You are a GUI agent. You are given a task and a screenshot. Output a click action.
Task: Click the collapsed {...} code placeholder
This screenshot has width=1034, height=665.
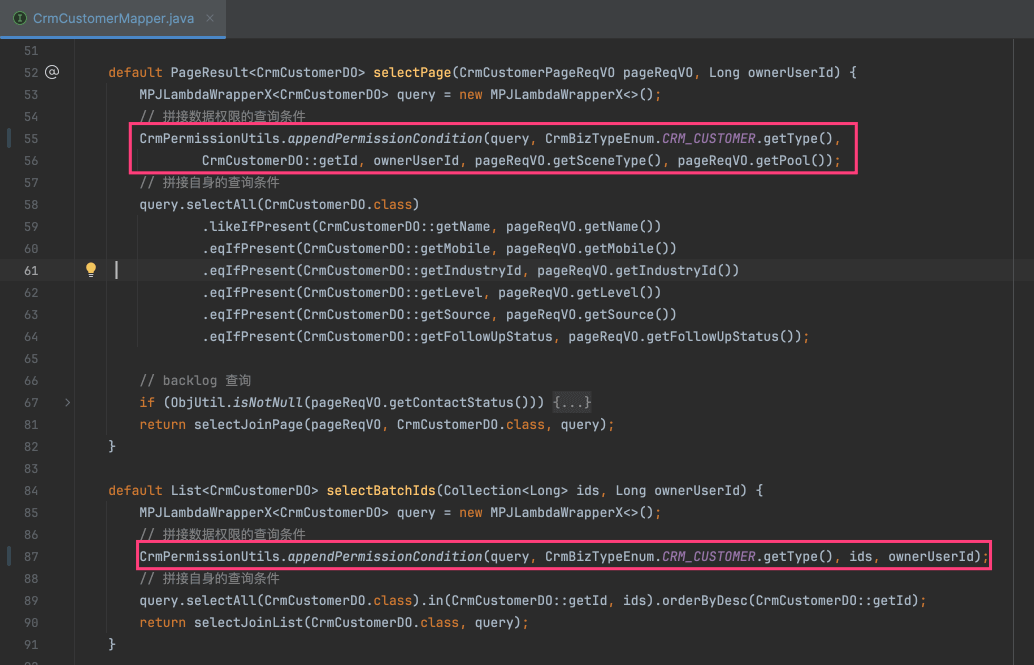tap(573, 402)
